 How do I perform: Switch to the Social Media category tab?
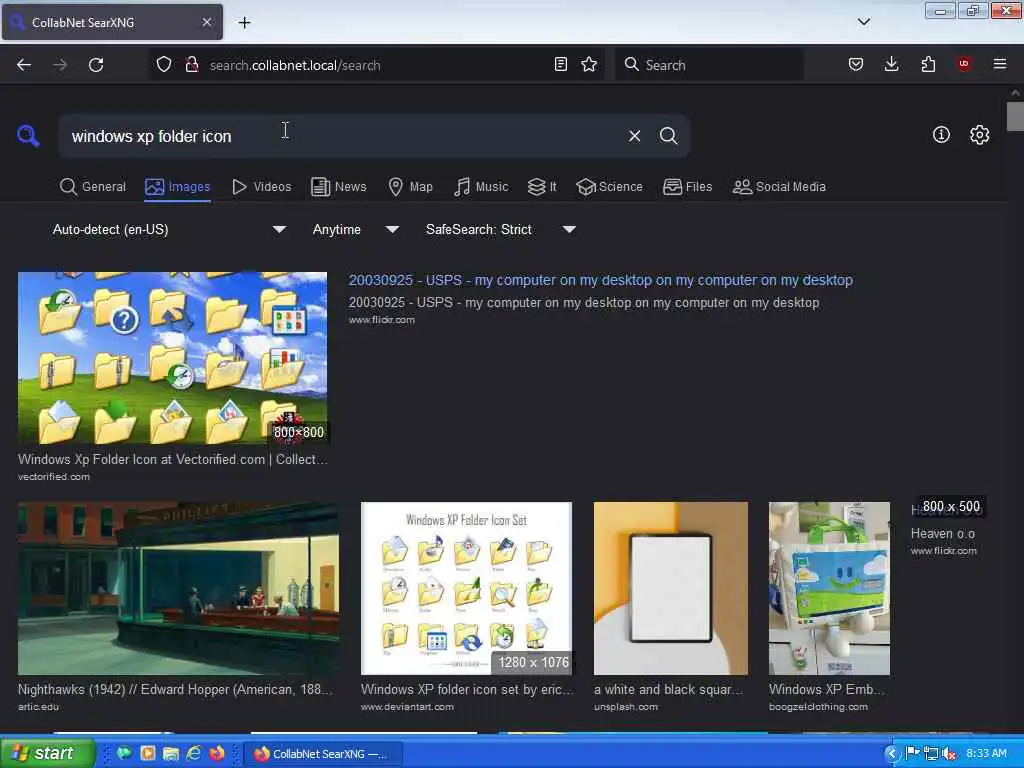[x=779, y=187]
